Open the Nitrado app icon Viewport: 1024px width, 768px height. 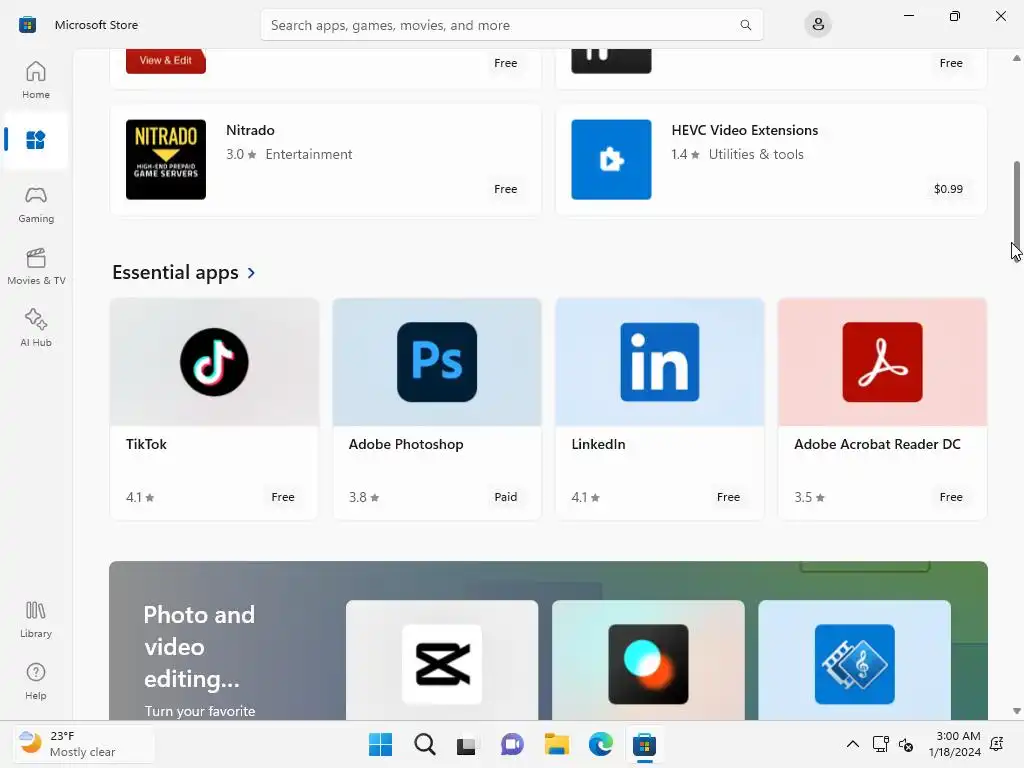pos(166,159)
